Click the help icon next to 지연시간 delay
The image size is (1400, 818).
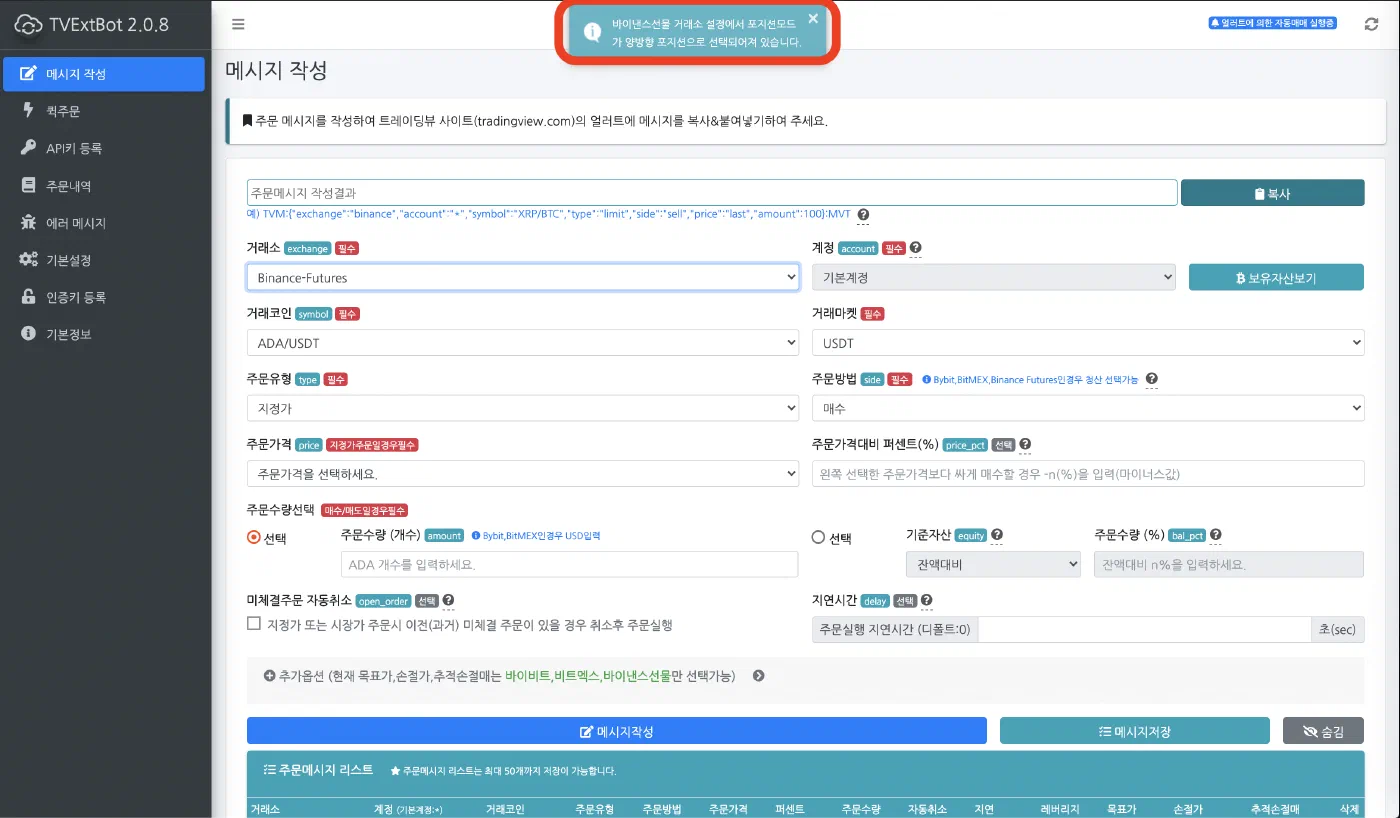pyautogui.click(x=927, y=600)
